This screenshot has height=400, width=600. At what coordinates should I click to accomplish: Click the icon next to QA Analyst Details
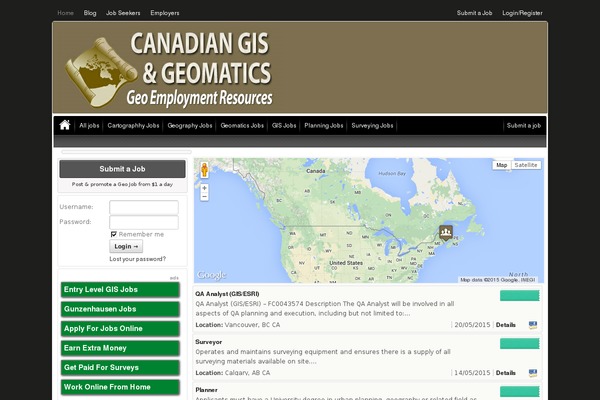533,325
